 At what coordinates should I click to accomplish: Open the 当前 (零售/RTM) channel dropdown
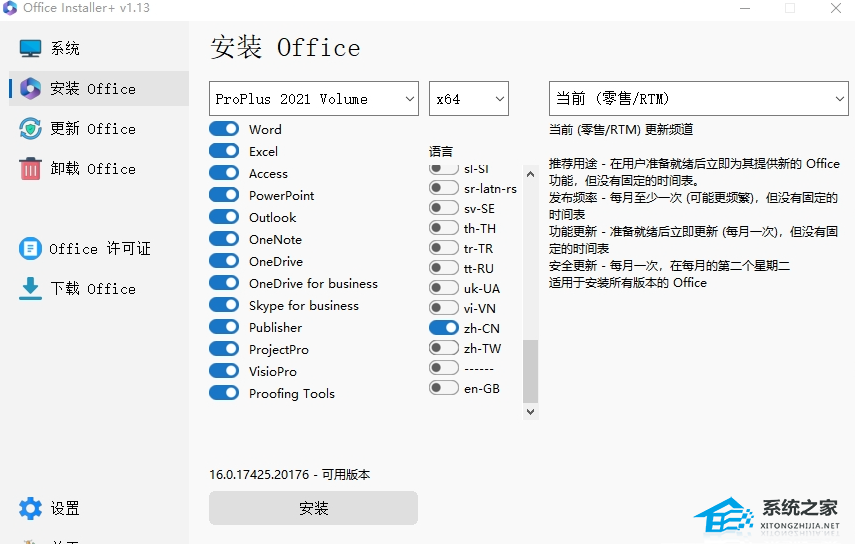(x=699, y=99)
